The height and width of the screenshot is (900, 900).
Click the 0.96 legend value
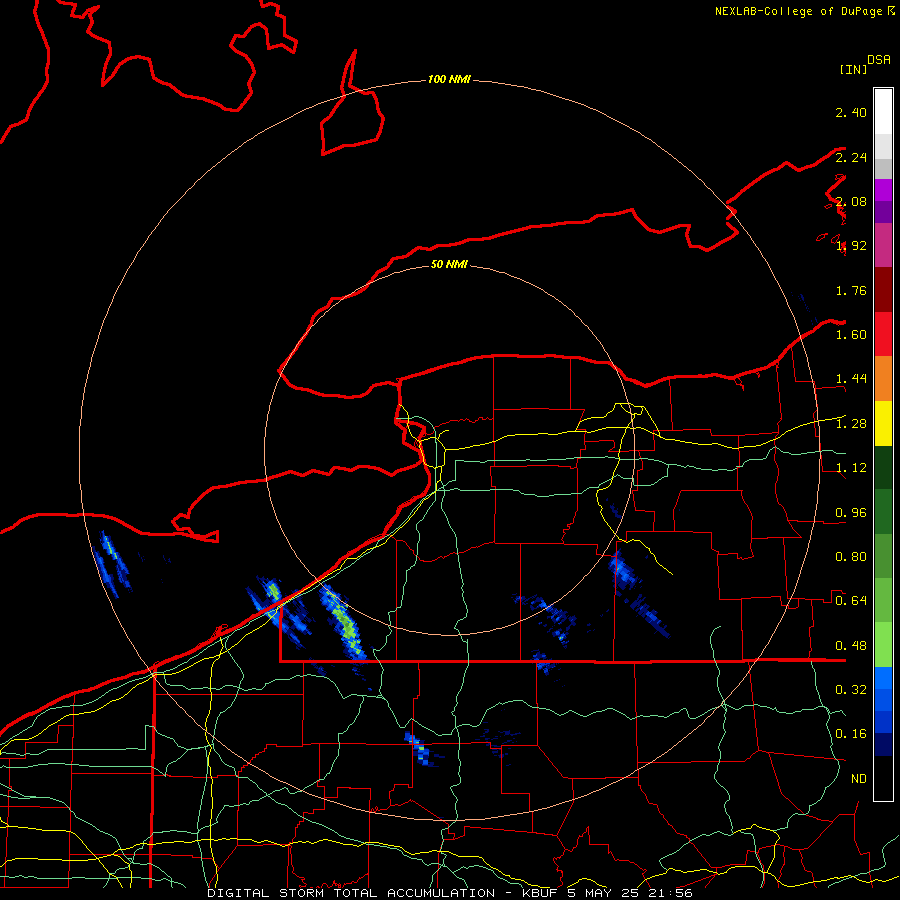click(851, 513)
